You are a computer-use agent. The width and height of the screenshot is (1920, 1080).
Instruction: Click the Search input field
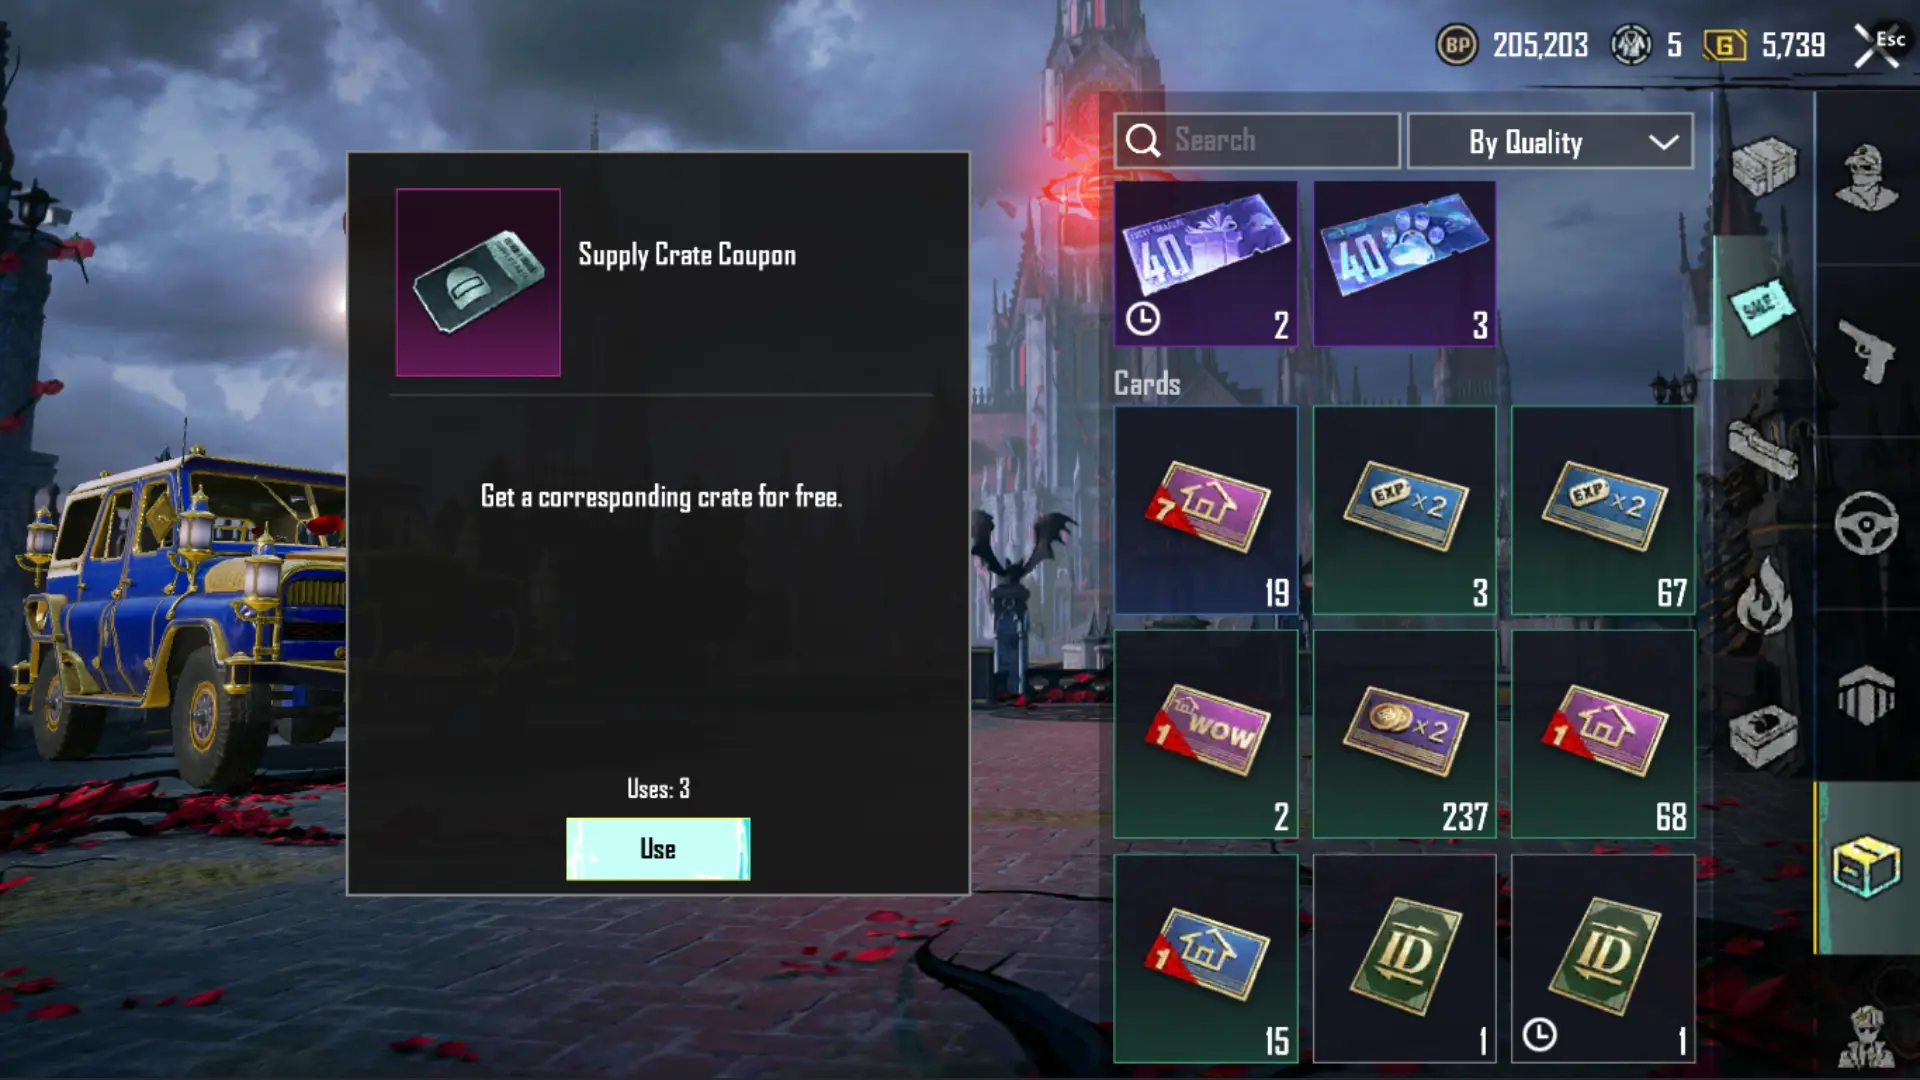pyautogui.click(x=1257, y=141)
